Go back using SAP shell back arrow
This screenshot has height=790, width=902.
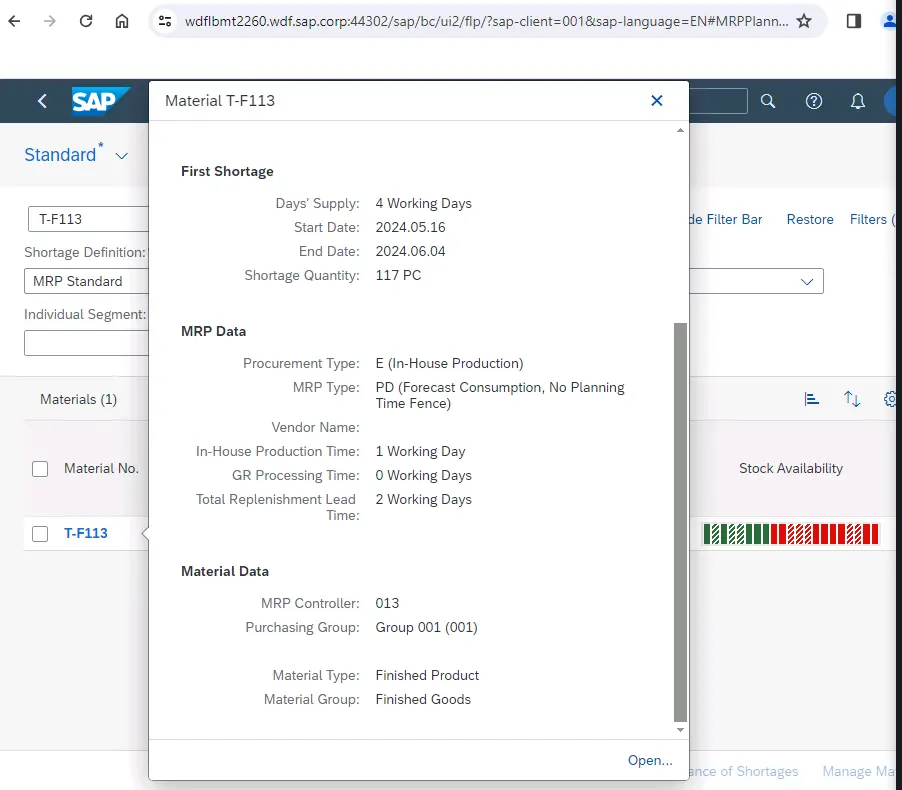click(x=42, y=101)
